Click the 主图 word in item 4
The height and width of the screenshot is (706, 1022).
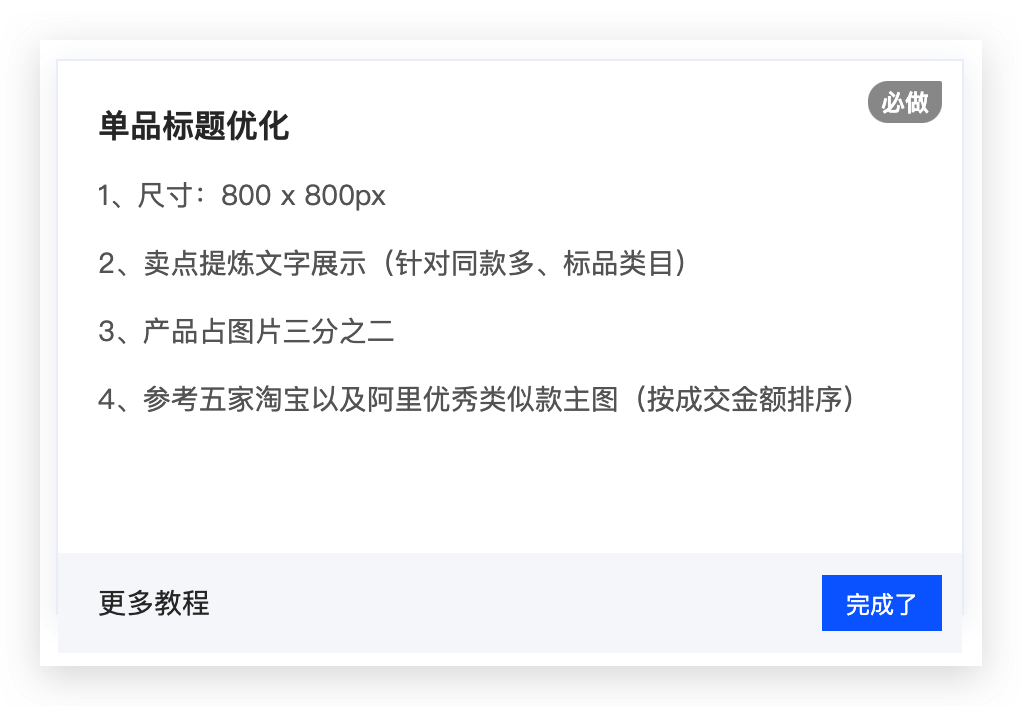(x=591, y=399)
